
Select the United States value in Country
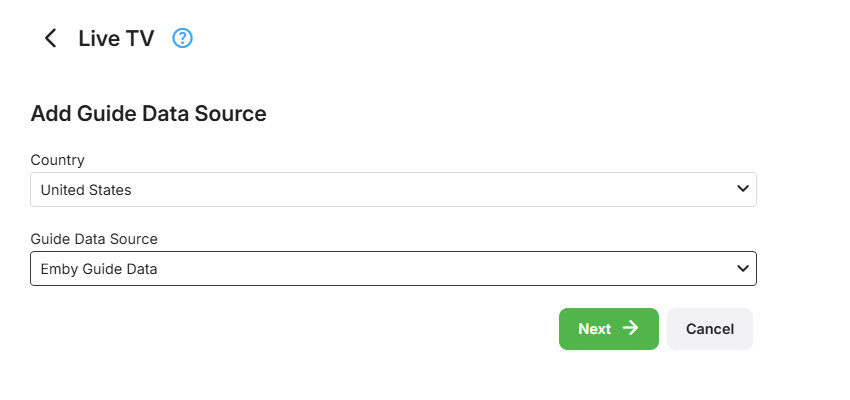point(86,189)
